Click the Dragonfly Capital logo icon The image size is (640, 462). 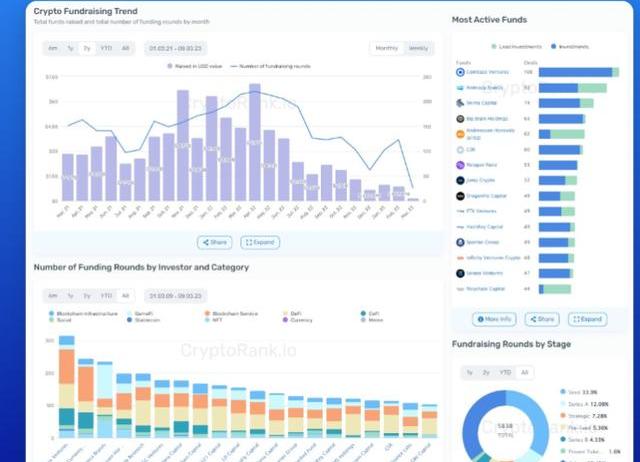[460, 196]
